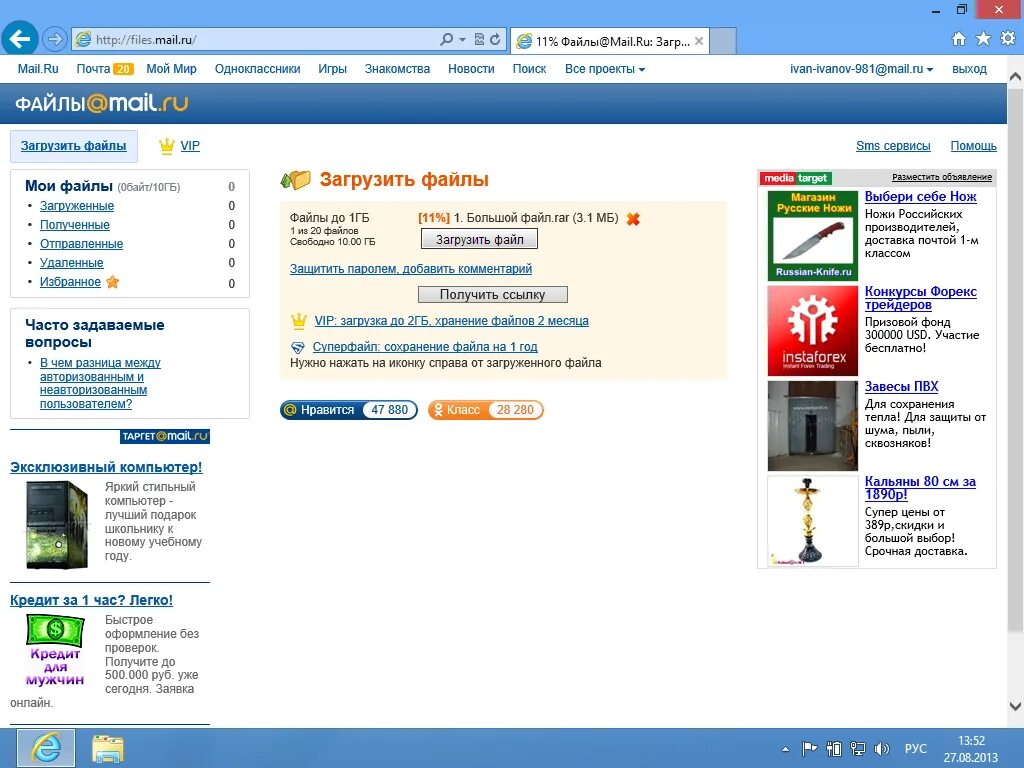Viewport: 1024px width, 768px height.
Task: Open Sms сервисы link
Action: (893, 146)
